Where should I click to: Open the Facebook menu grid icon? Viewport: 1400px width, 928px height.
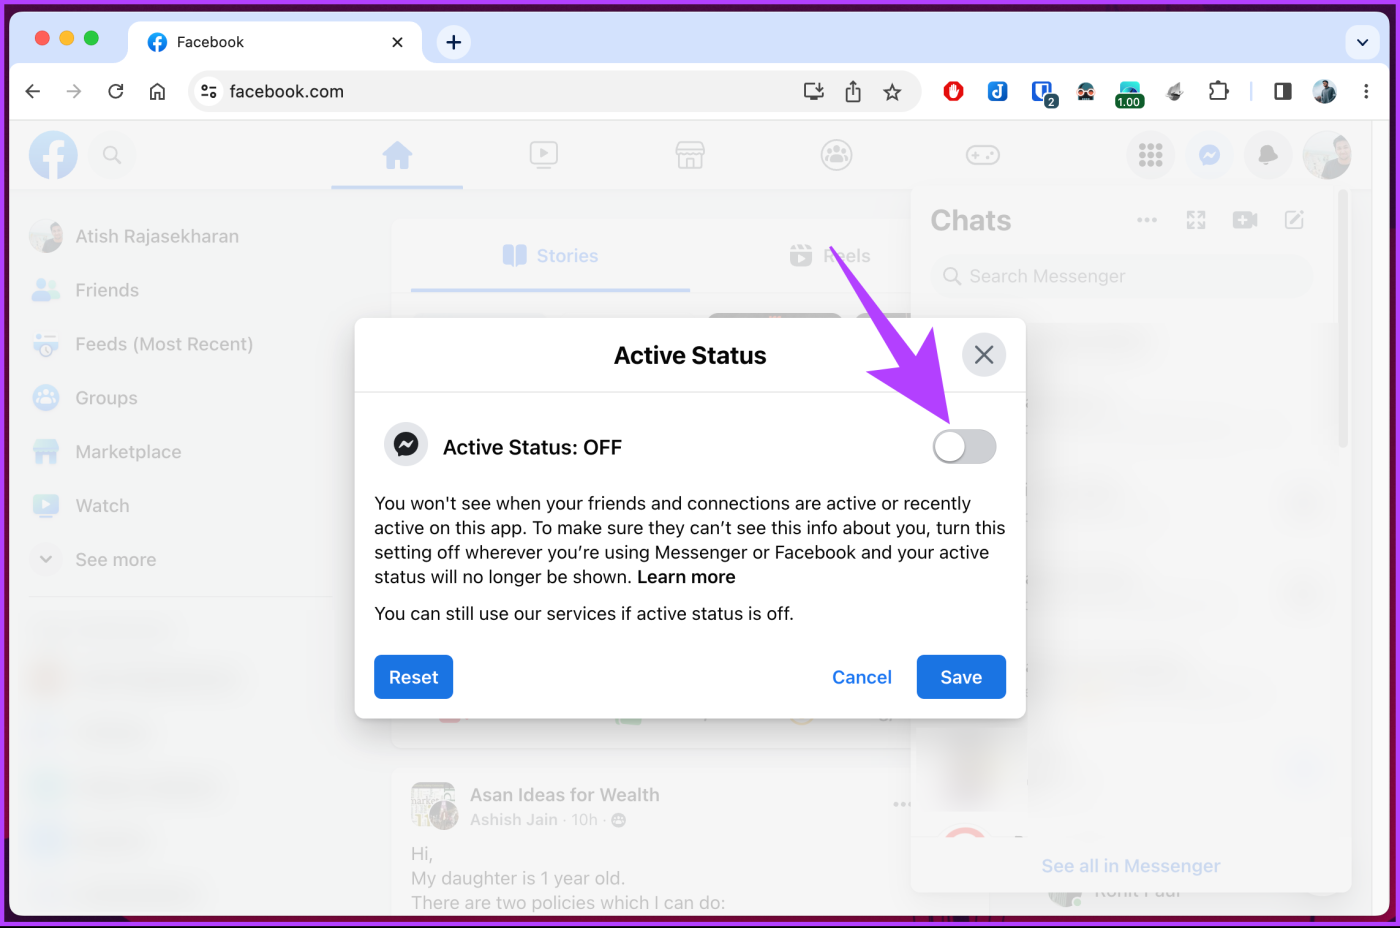pos(1150,155)
